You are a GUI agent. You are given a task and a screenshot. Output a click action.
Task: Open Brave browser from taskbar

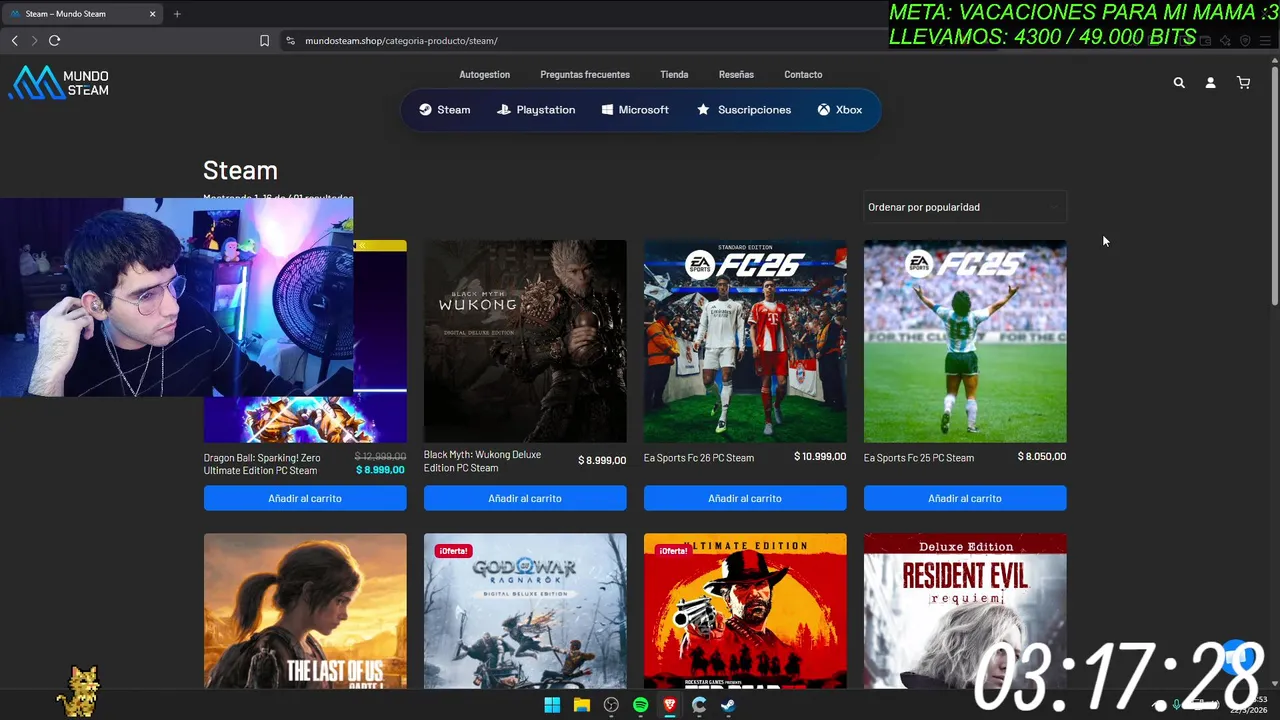670,705
